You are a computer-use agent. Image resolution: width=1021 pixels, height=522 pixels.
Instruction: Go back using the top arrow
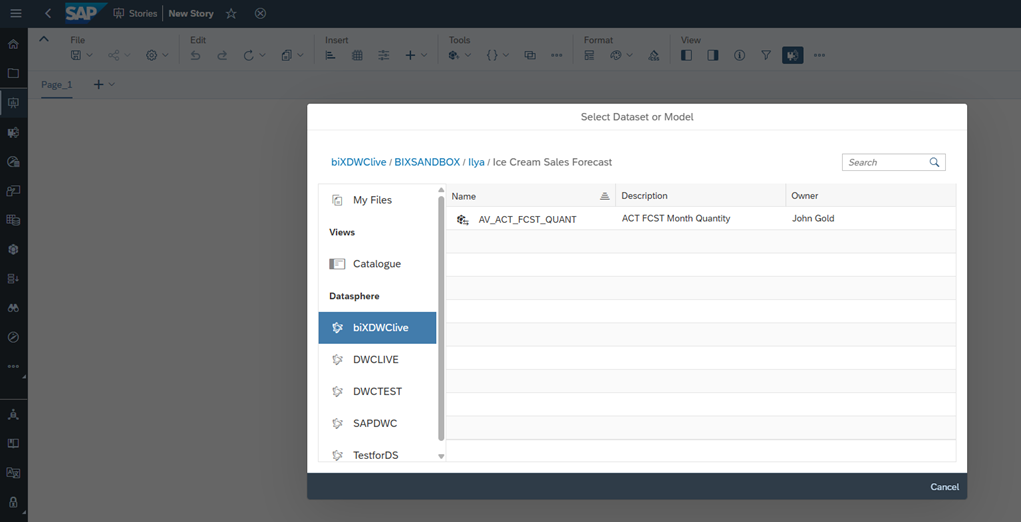(48, 13)
